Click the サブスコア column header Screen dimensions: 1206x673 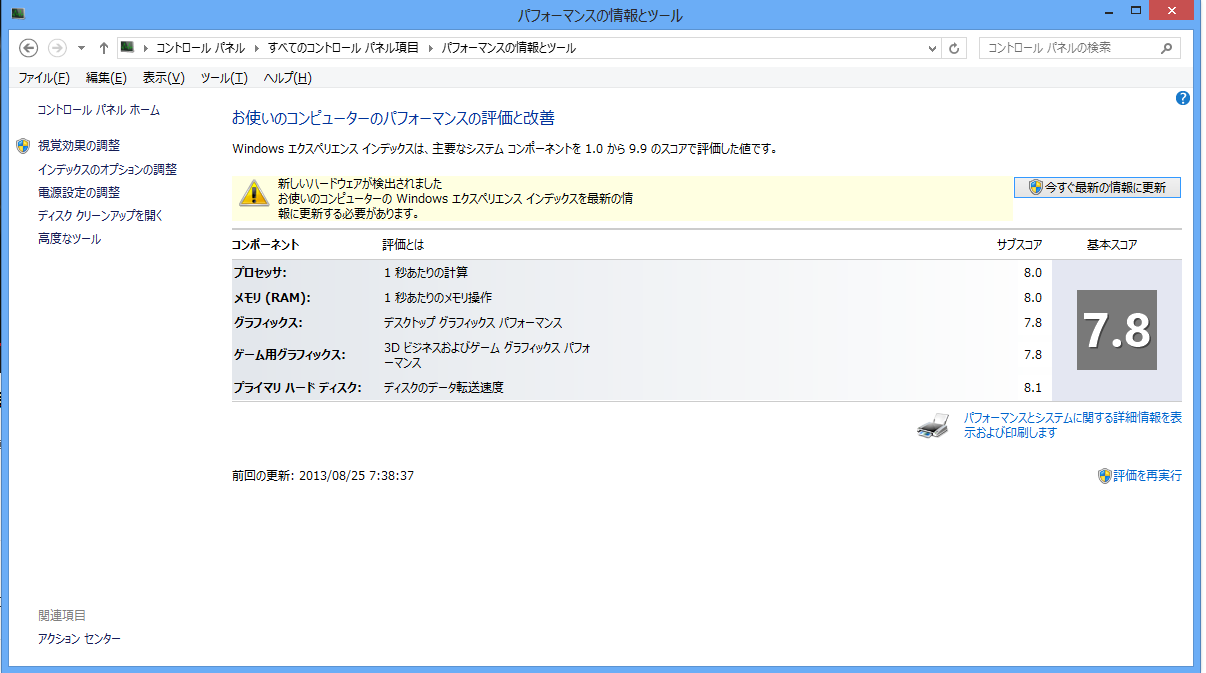1020,245
